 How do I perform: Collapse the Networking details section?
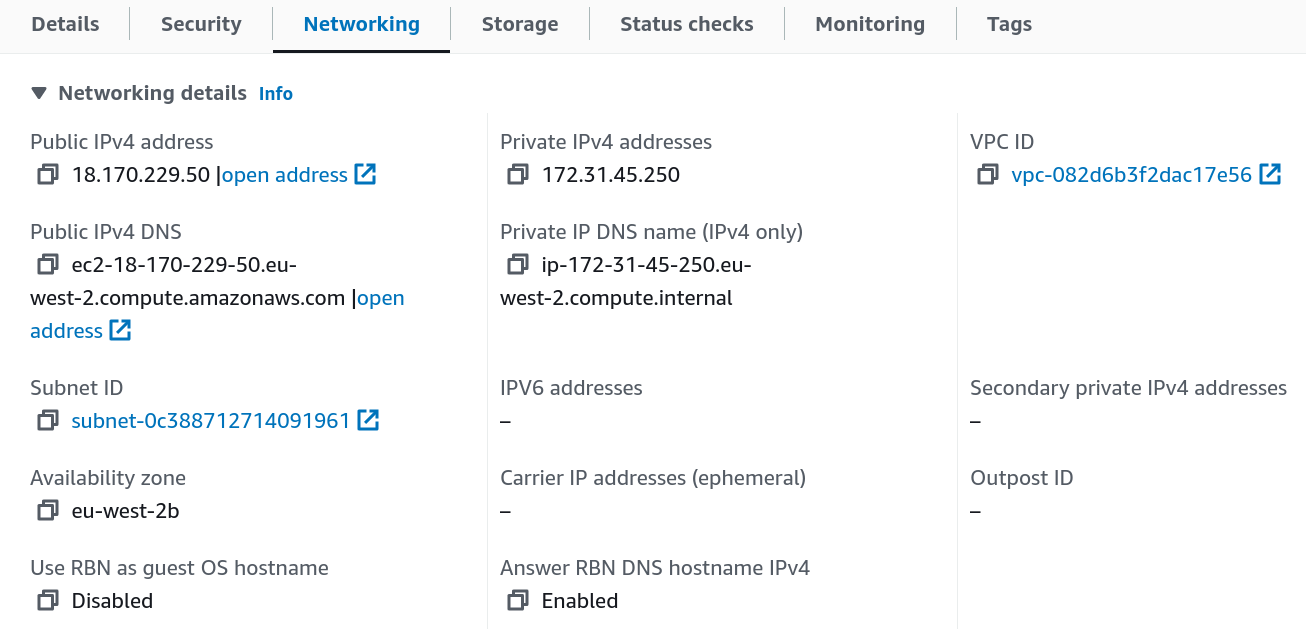[38, 93]
